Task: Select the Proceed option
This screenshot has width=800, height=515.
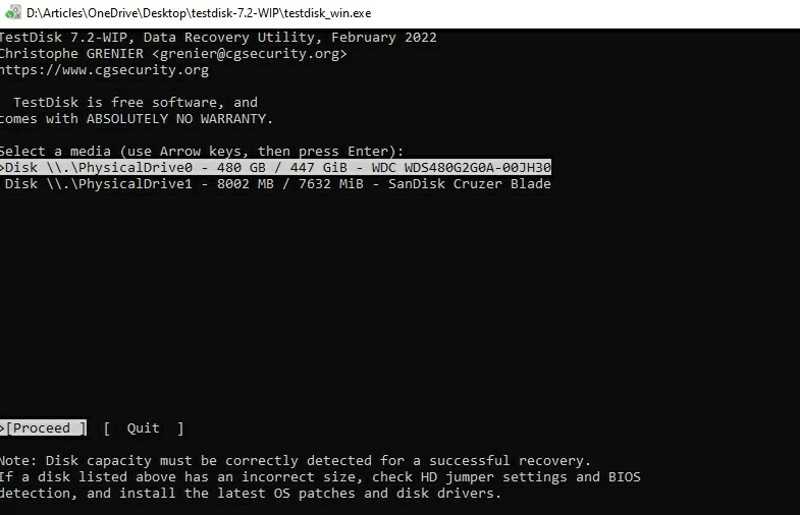Action: (44, 428)
